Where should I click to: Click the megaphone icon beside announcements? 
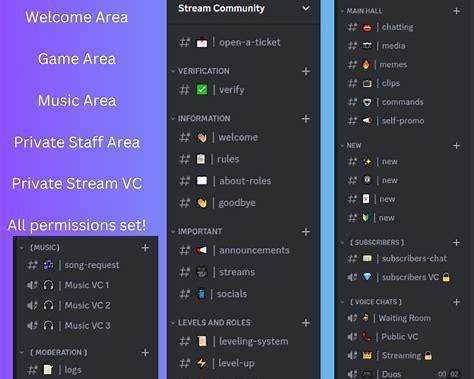(x=202, y=250)
